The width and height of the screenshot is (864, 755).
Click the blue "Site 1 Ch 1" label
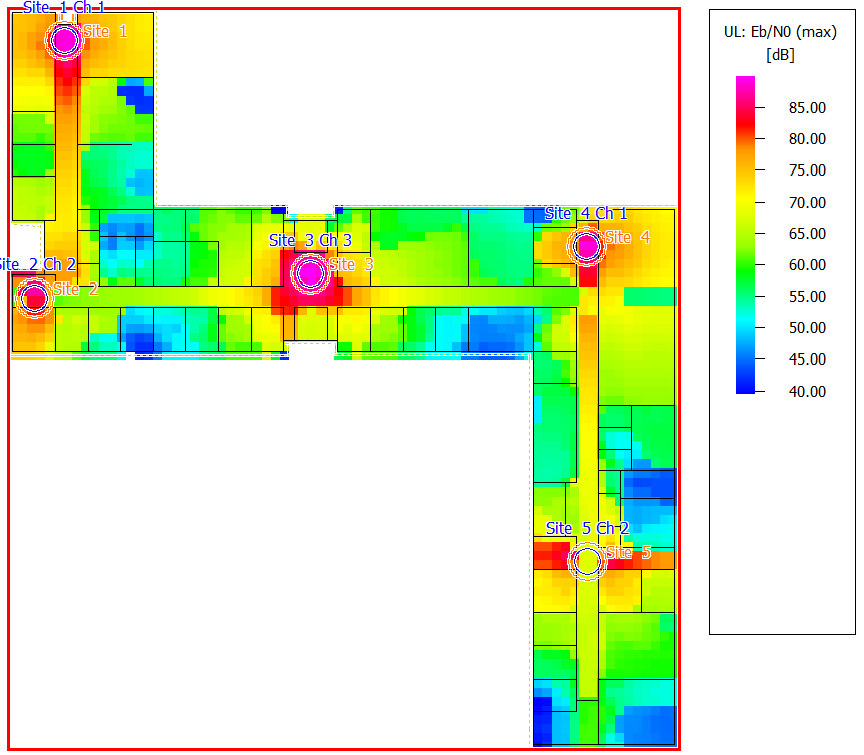pyautogui.click(x=64, y=8)
